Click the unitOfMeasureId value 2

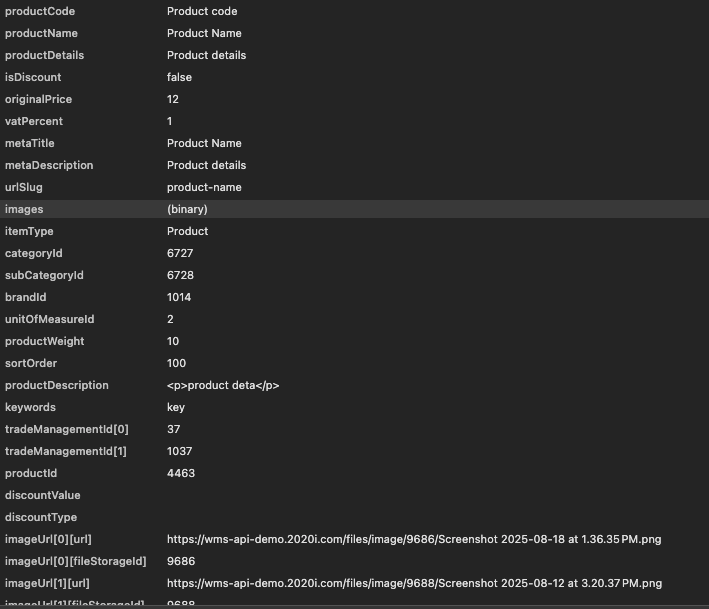170,319
